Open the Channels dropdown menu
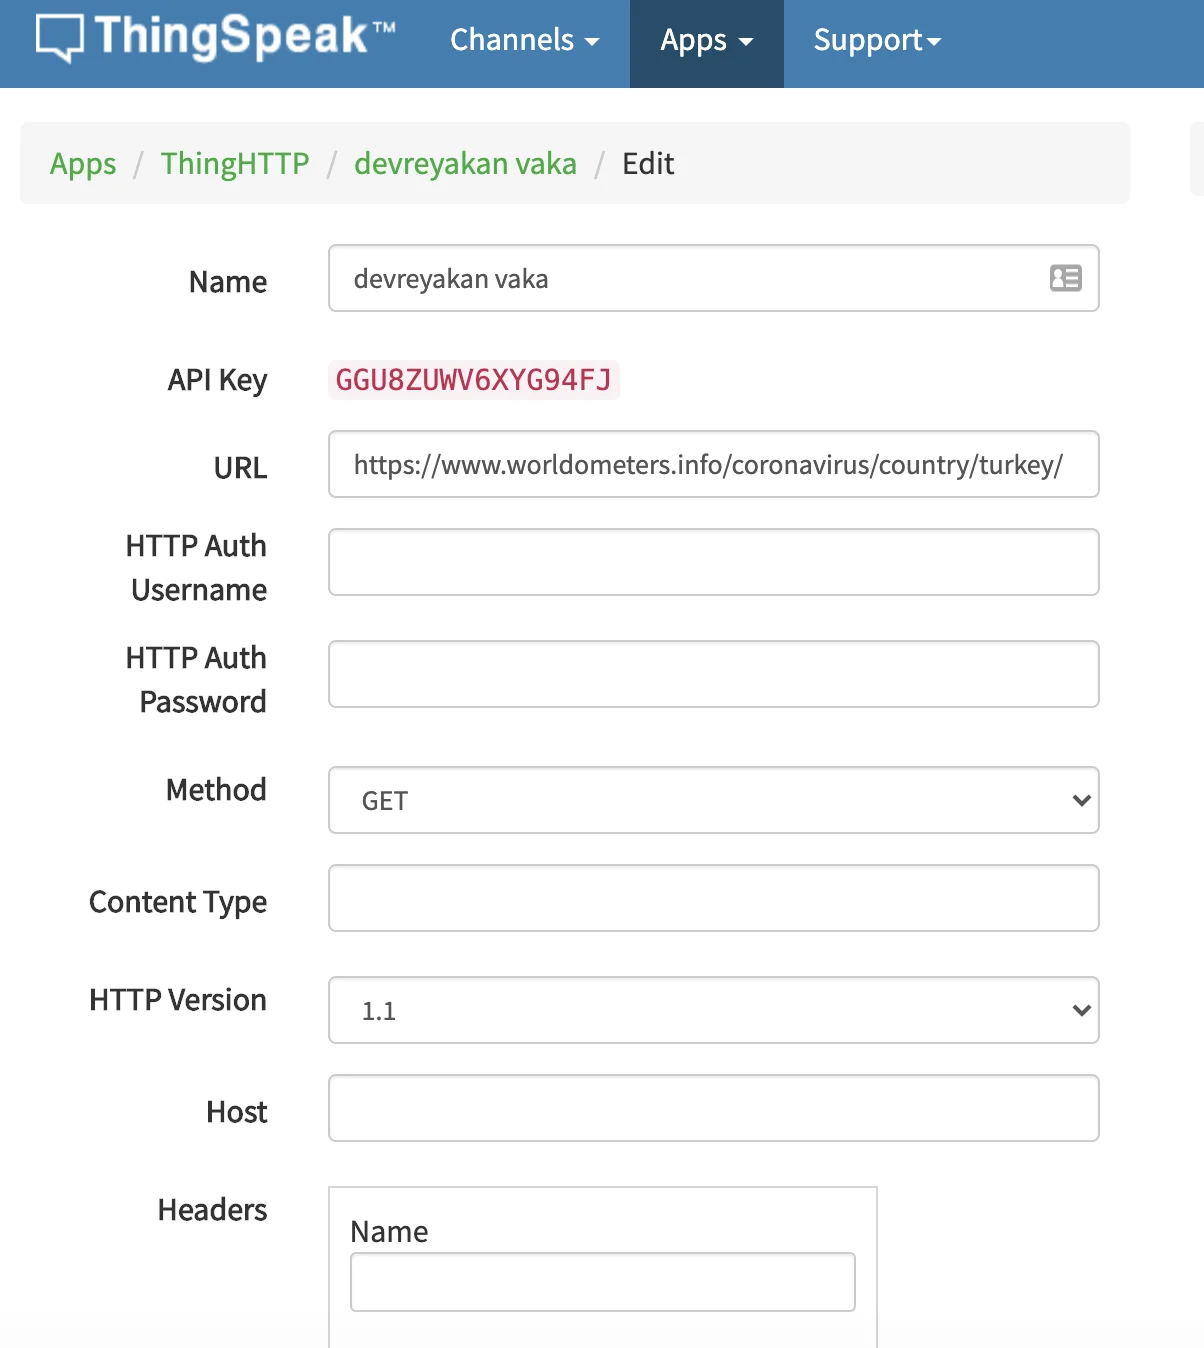The image size is (1204, 1348). [525, 40]
